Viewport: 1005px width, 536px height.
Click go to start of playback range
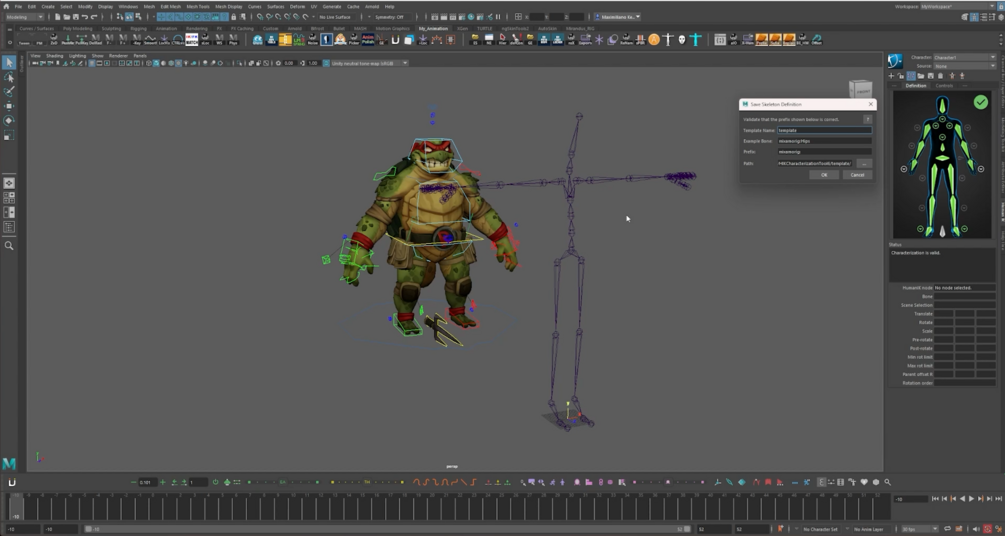click(935, 499)
